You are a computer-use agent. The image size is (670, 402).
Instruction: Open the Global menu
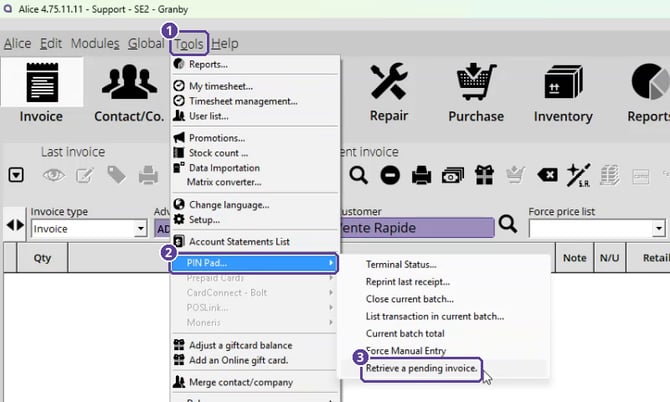pyautogui.click(x=146, y=44)
